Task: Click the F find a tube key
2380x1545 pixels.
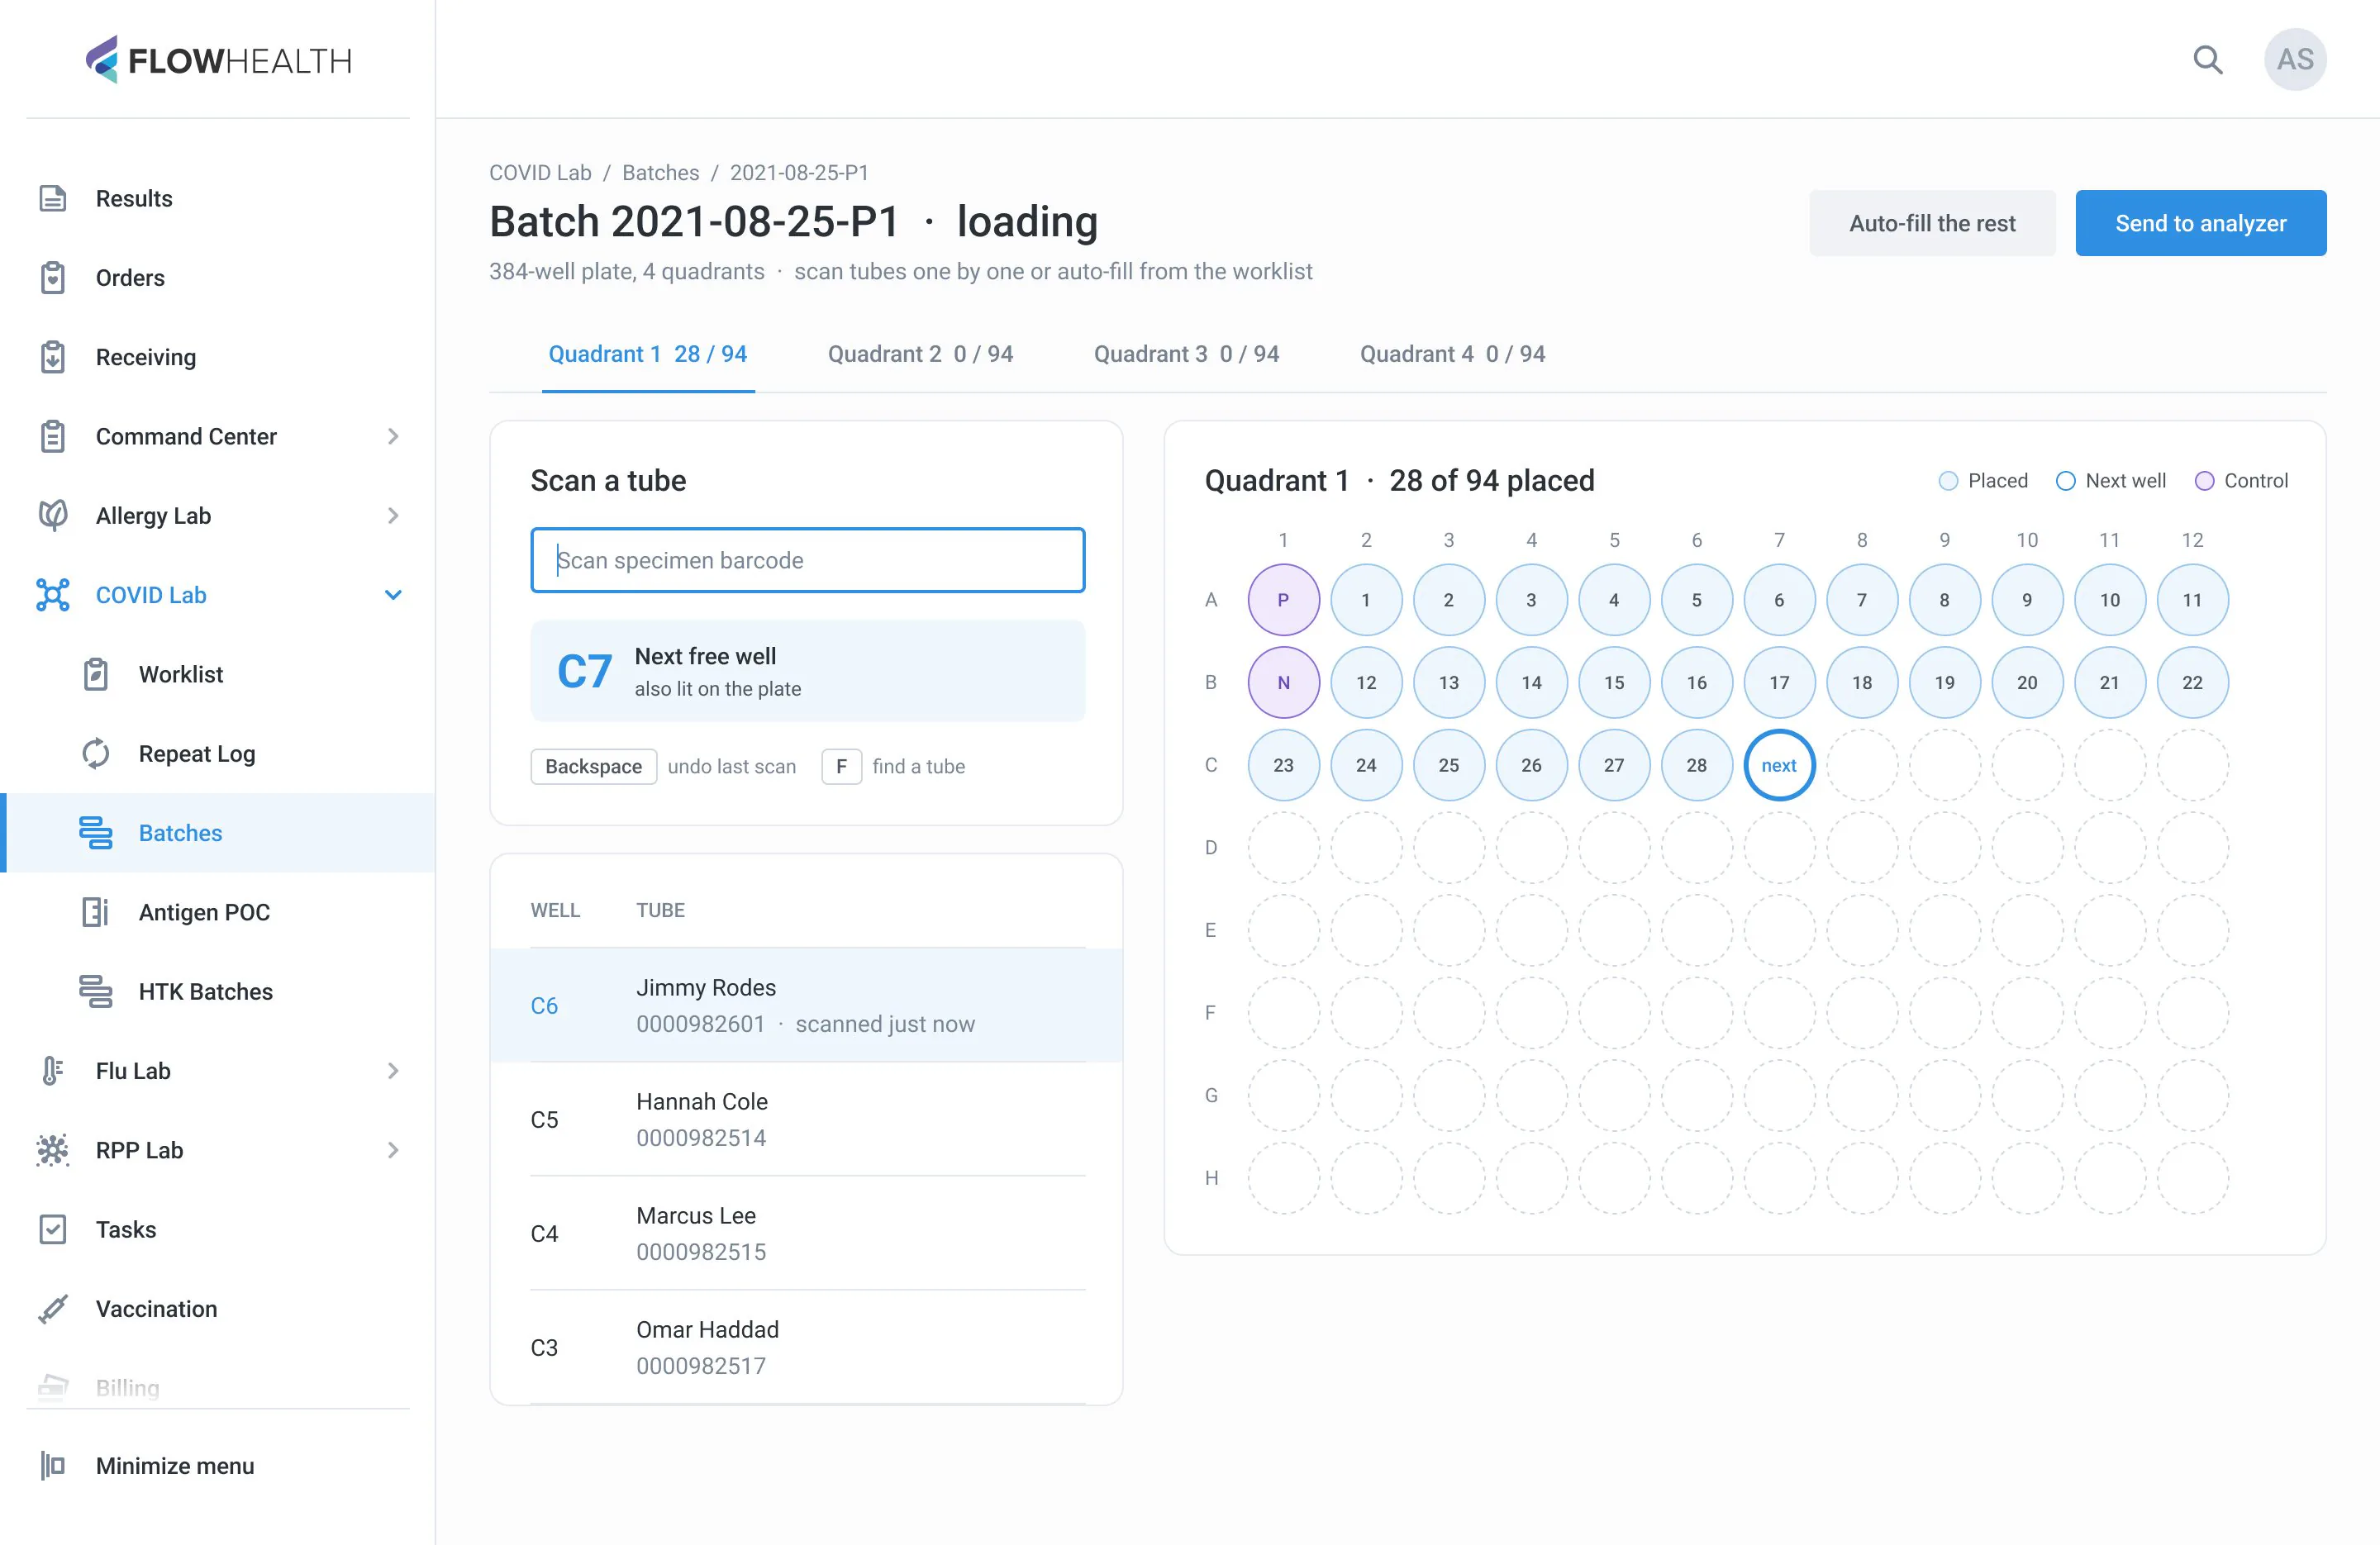Action: pos(841,766)
